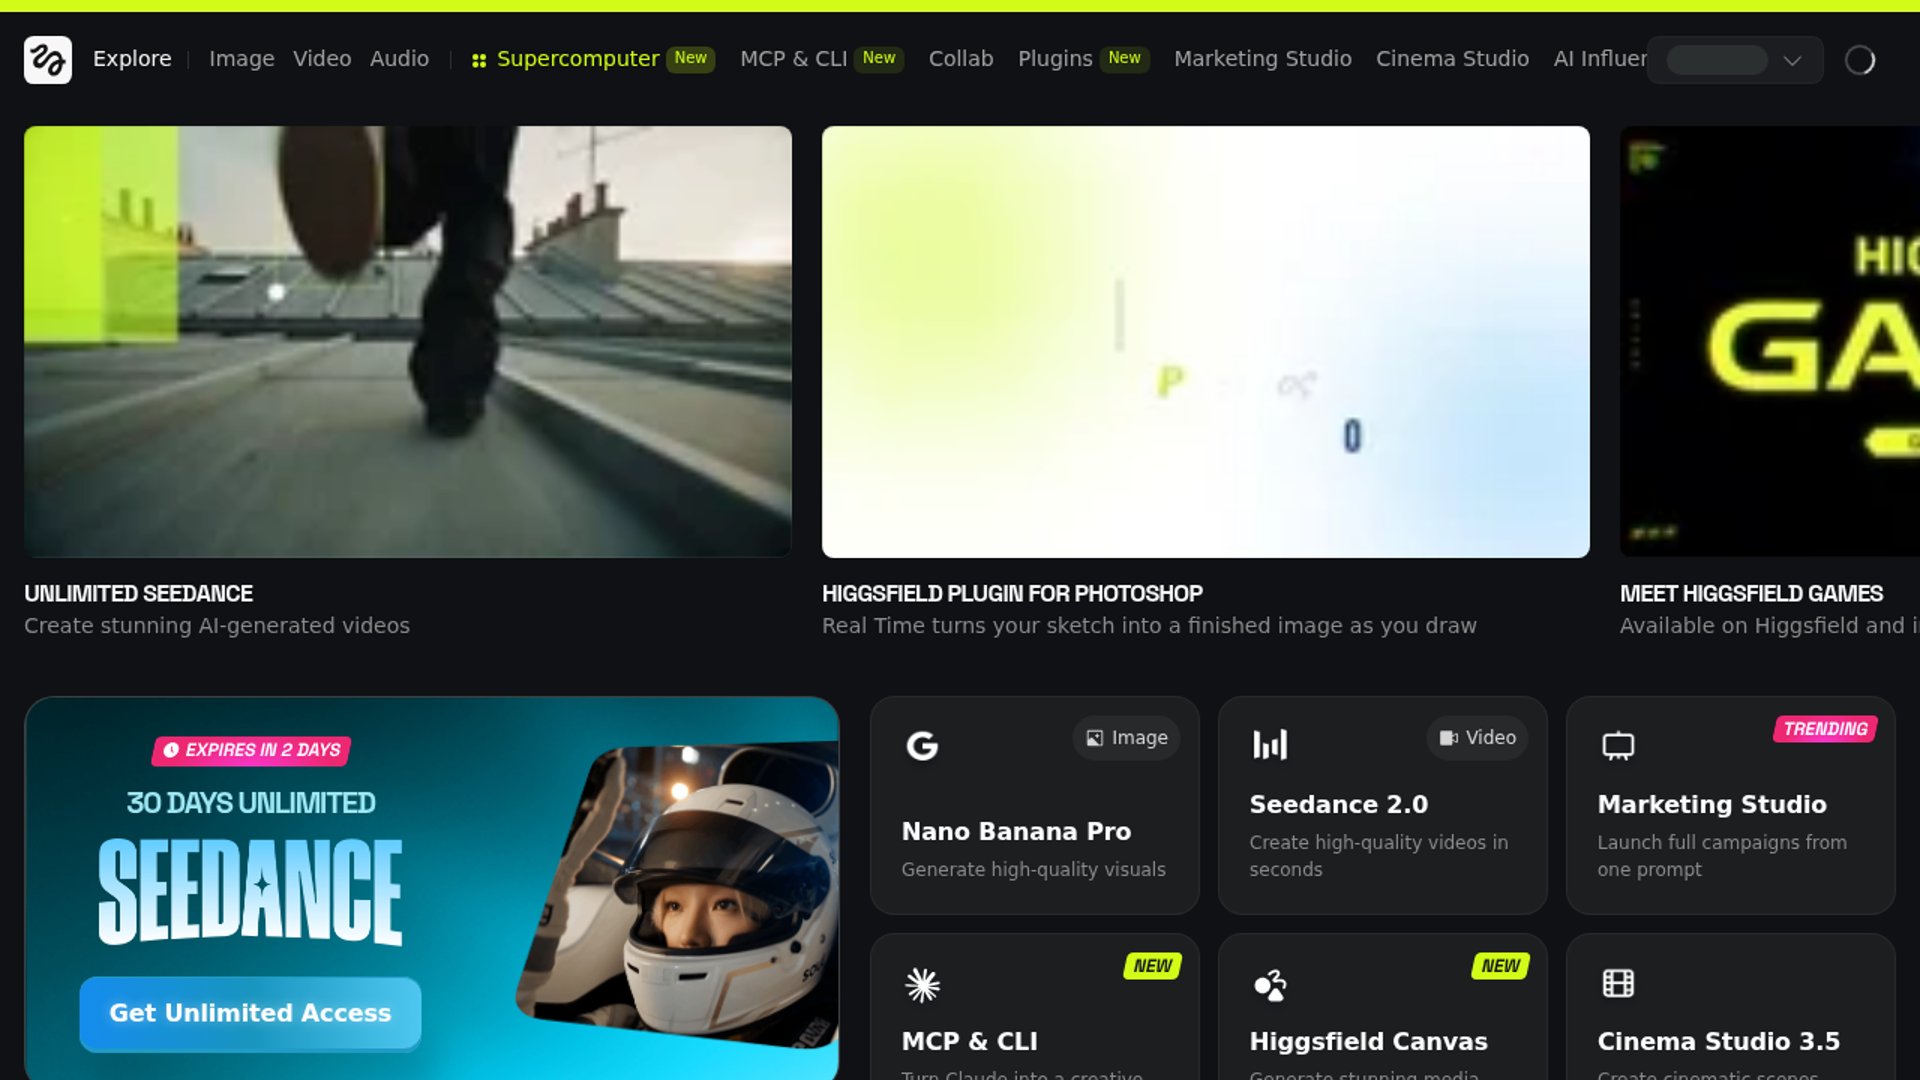Click MEET HIGGSFIELD GAMES heading
The image size is (1920, 1080).
1751,594
